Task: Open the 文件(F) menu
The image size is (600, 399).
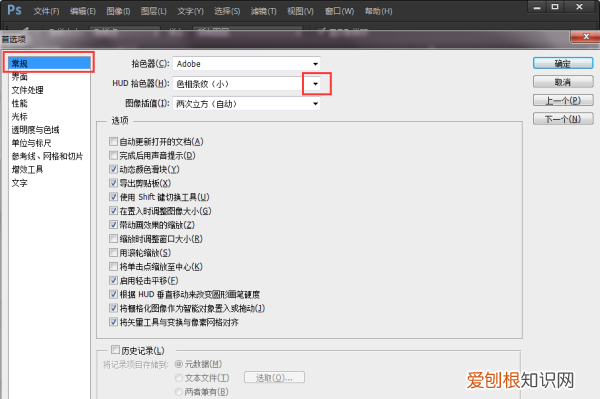Action: tap(46, 11)
